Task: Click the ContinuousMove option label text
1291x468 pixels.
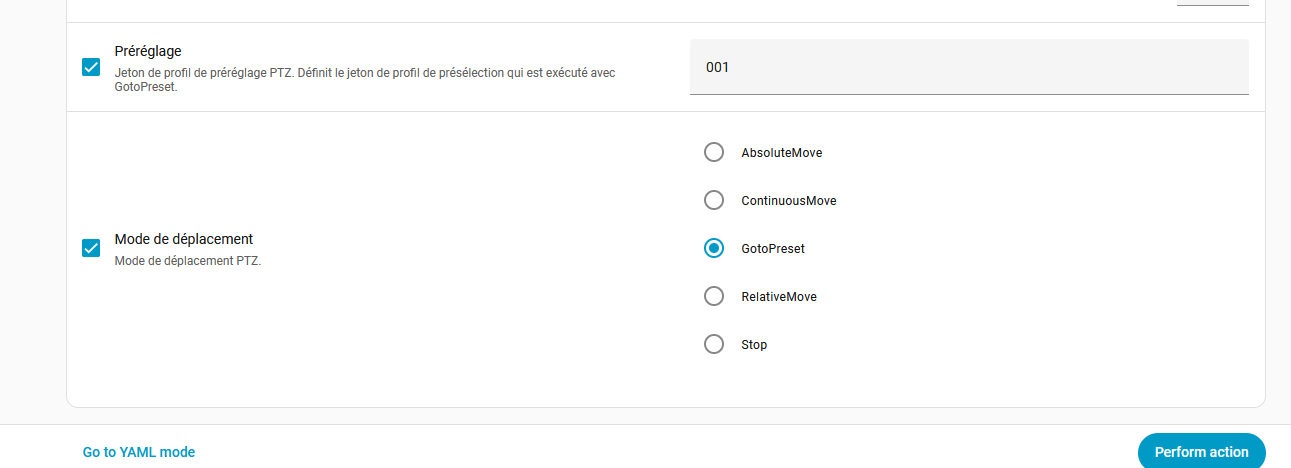Action: [x=788, y=201]
